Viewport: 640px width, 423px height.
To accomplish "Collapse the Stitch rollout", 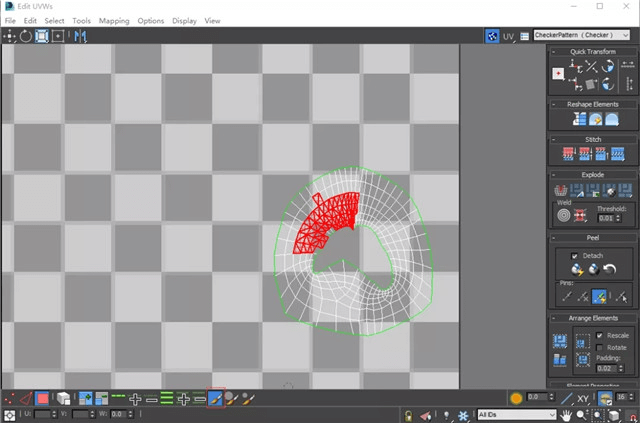I will coord(554,139).
